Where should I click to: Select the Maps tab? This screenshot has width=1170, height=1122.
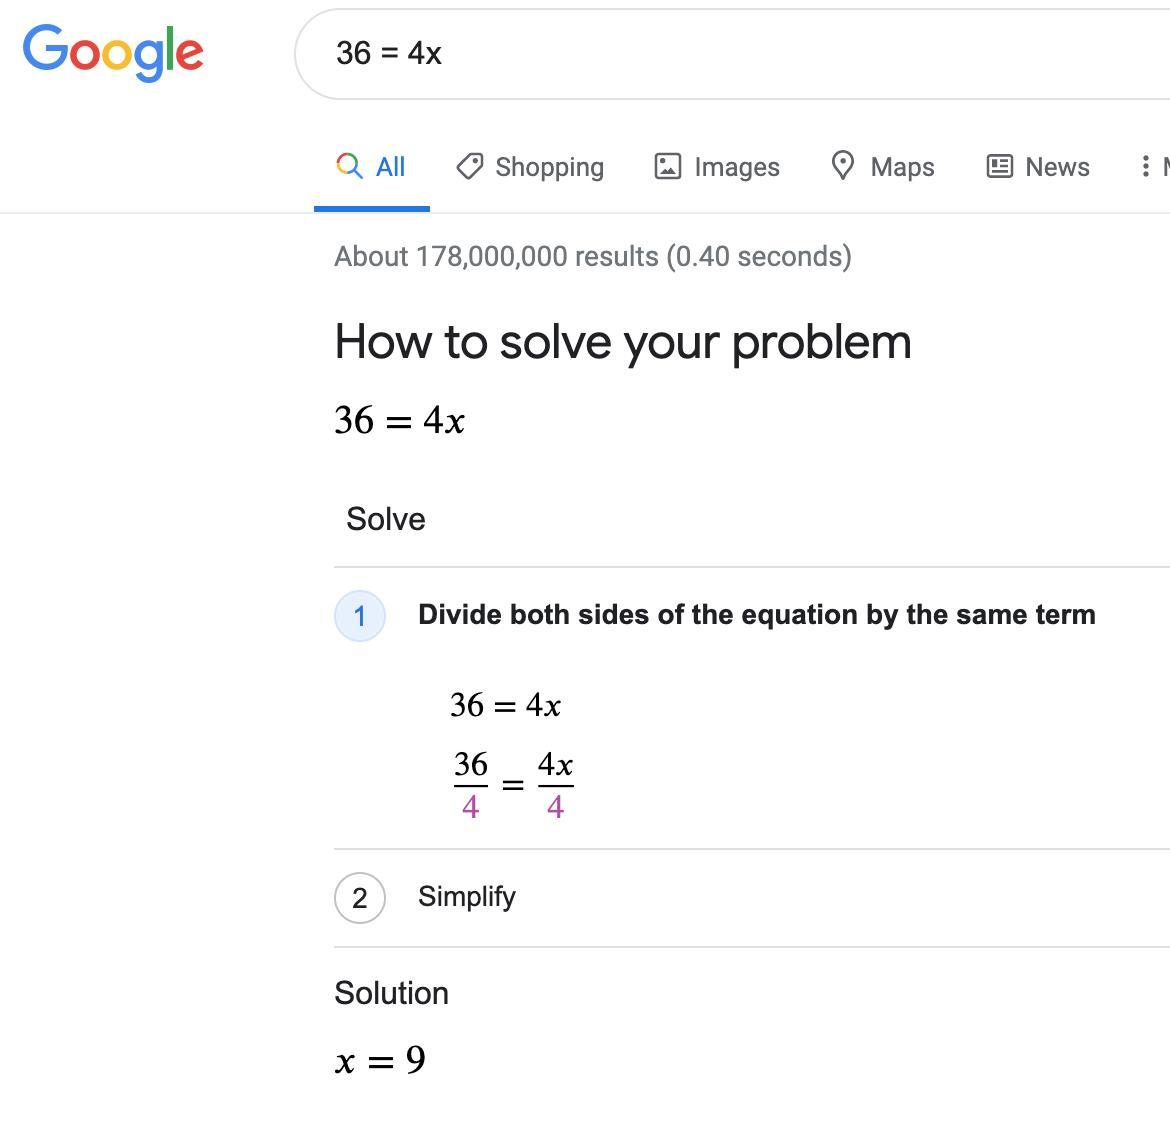(902, 167)
